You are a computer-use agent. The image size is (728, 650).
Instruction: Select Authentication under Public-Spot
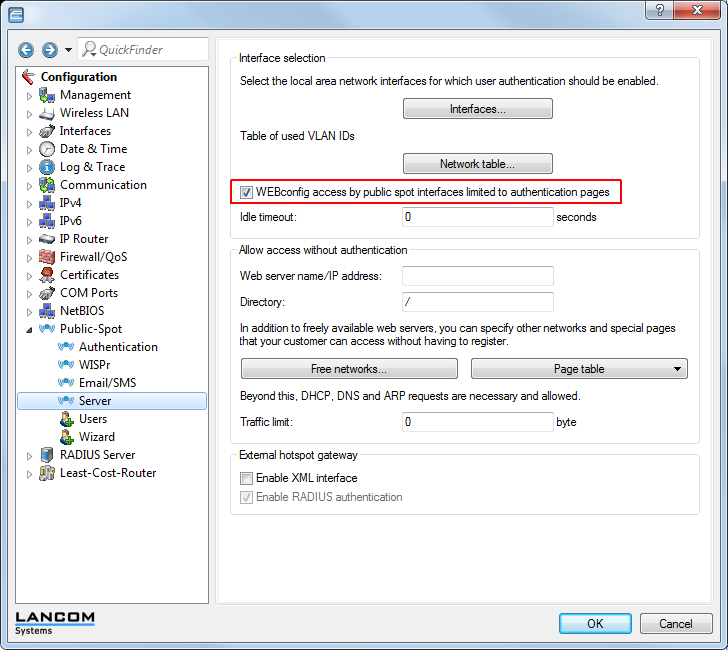click(x=118, y=347)
